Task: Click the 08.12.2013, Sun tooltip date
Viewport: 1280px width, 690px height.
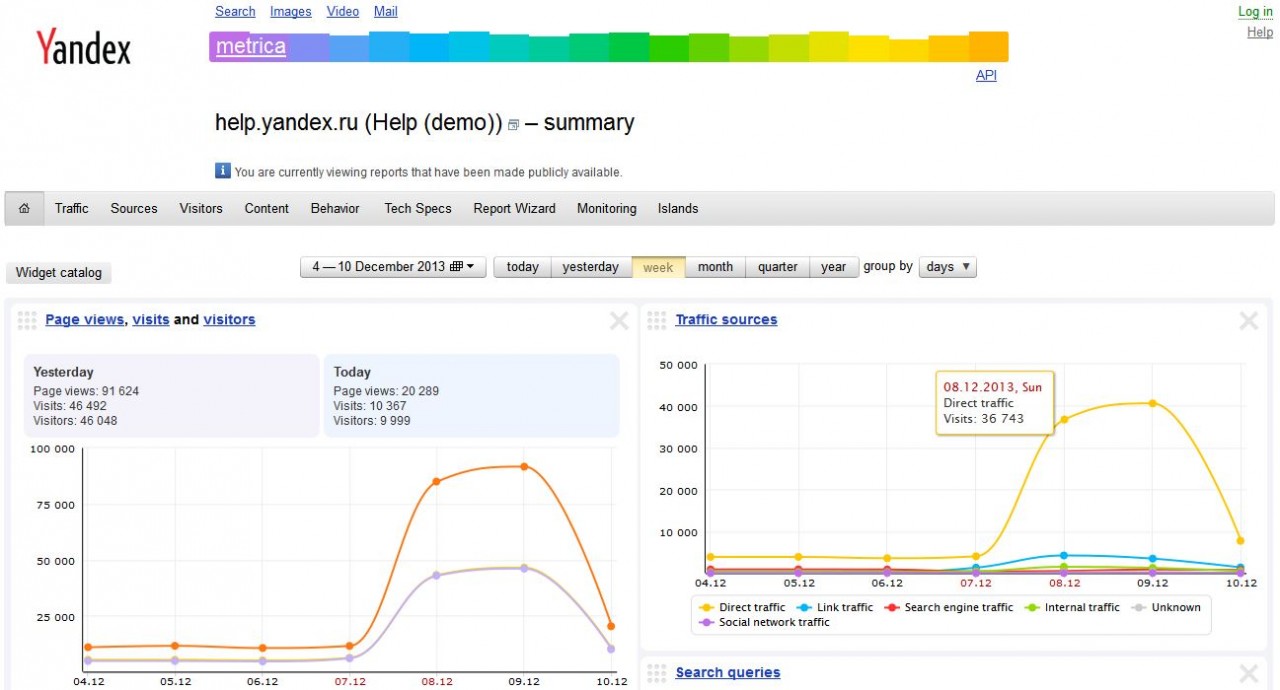Action: pyautogui.click(x=994, y=387)
